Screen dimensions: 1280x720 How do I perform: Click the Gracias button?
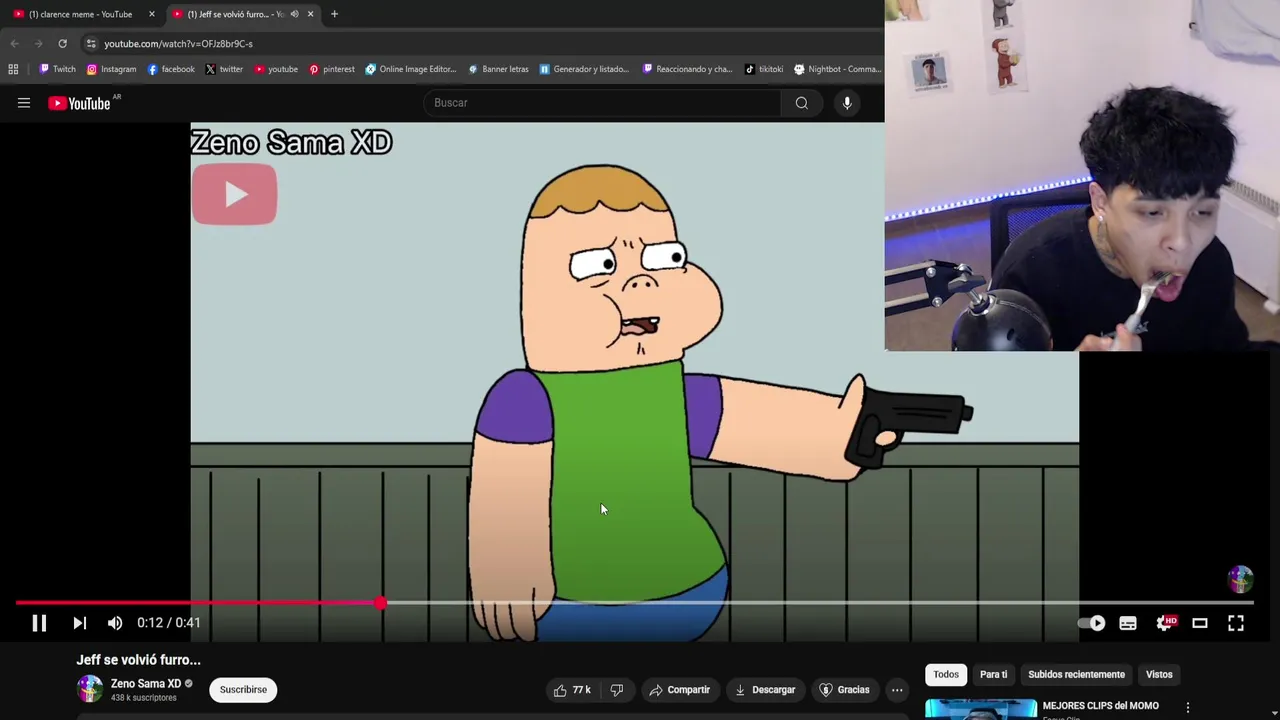point(844,690)
